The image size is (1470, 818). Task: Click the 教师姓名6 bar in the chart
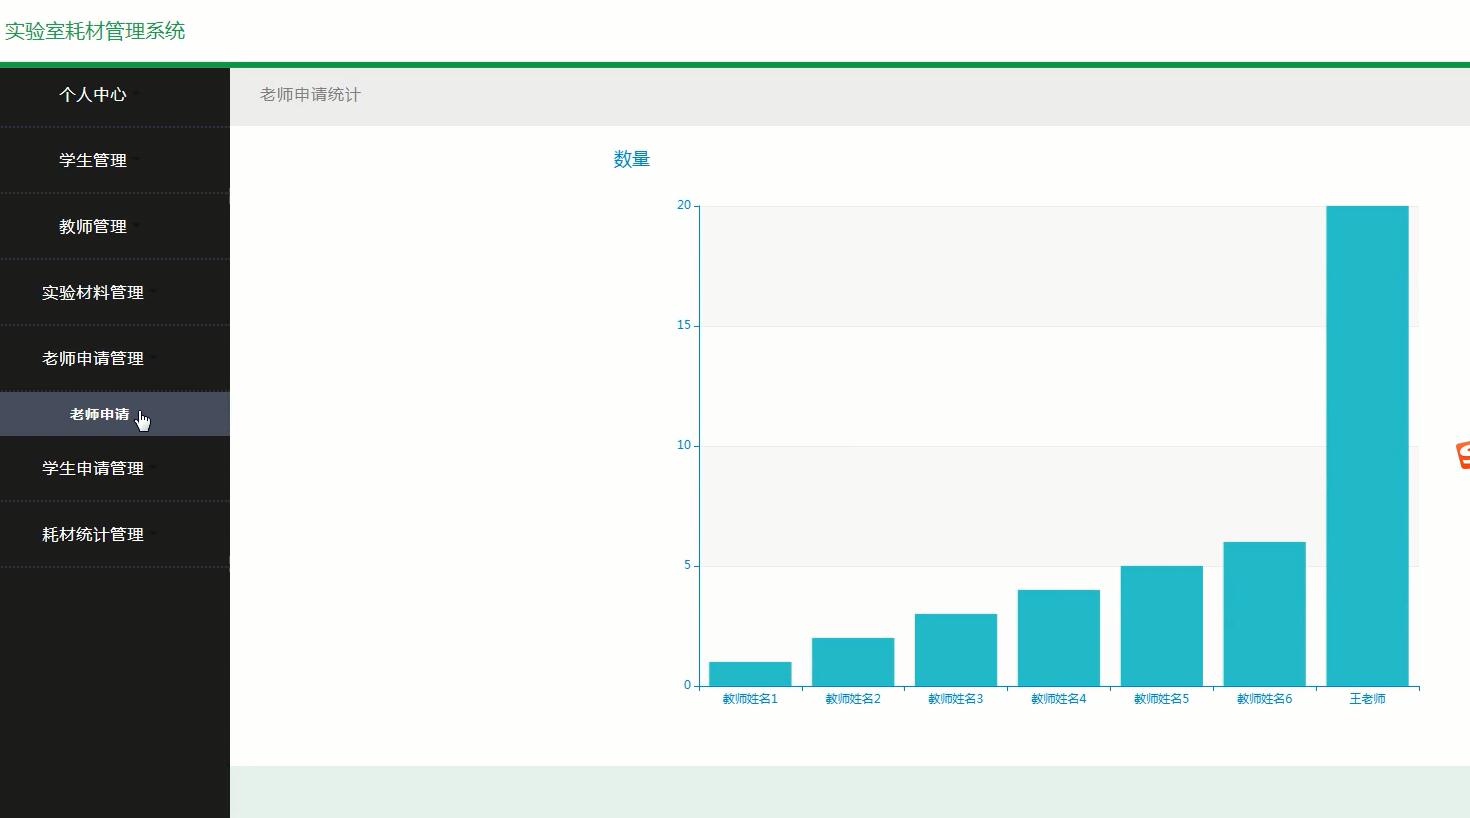pyautogui.click(x=1265, y=614)
